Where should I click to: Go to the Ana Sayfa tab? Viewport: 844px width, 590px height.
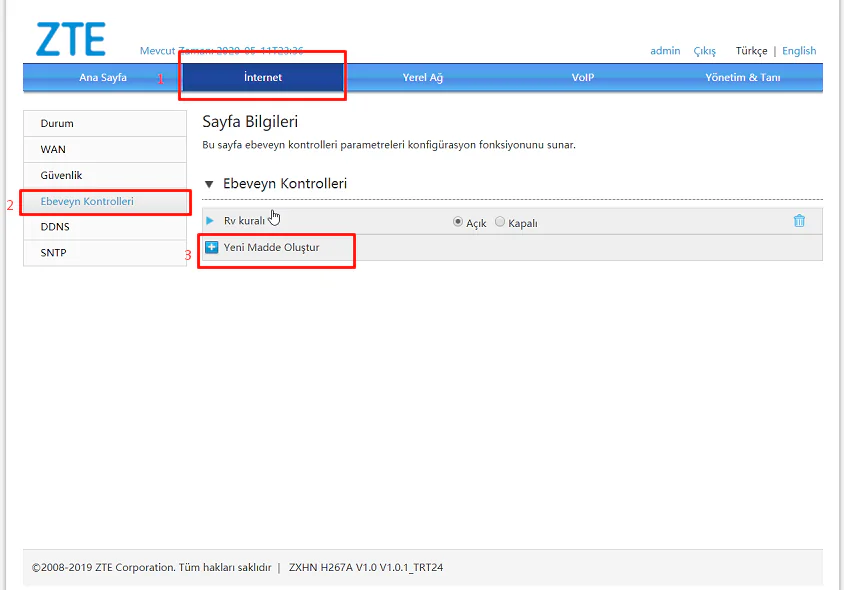103,77
